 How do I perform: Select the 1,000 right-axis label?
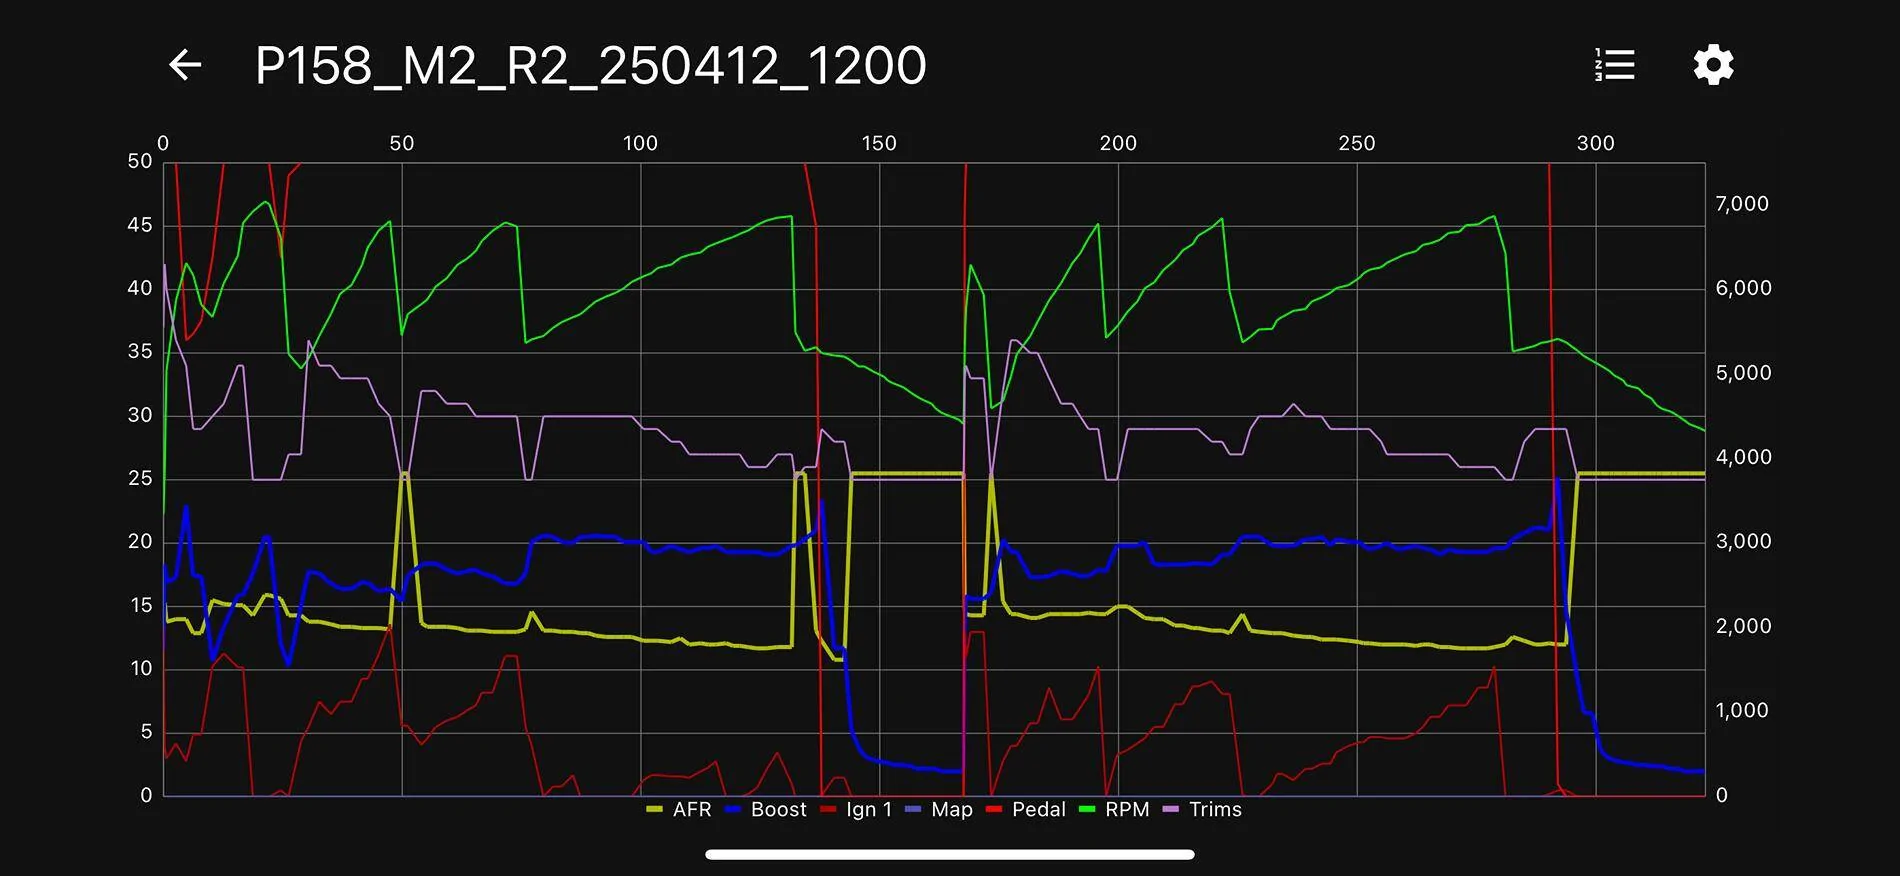(x=1742, y=710)
